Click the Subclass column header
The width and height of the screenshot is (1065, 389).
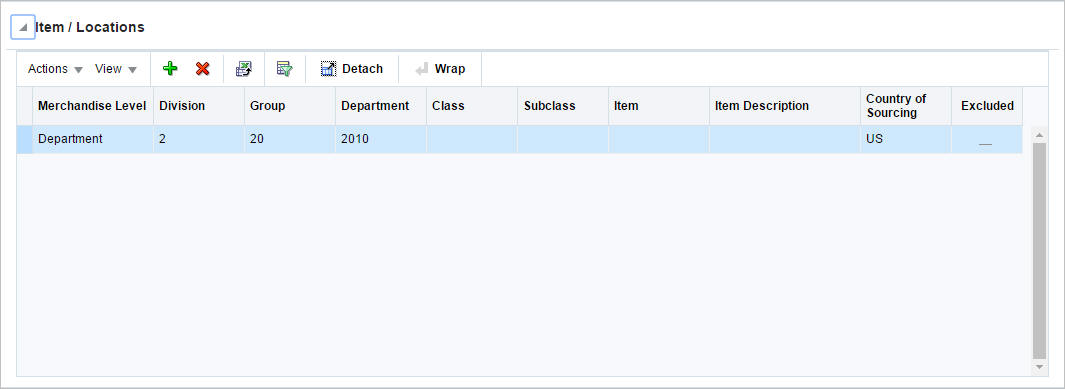pos(562,106)
